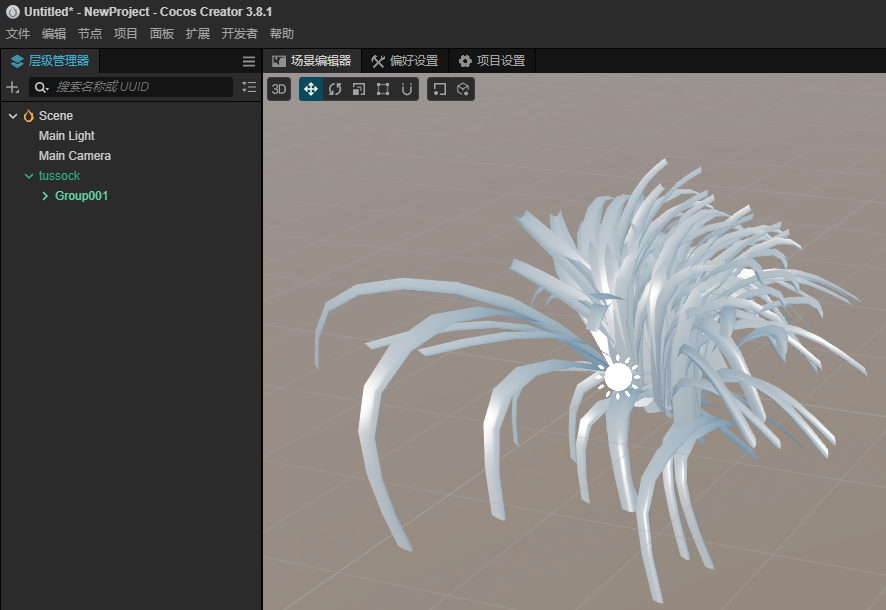This screenshot has width=886, height=610.
Task: Open the 项目 menu
Action: 125,34
